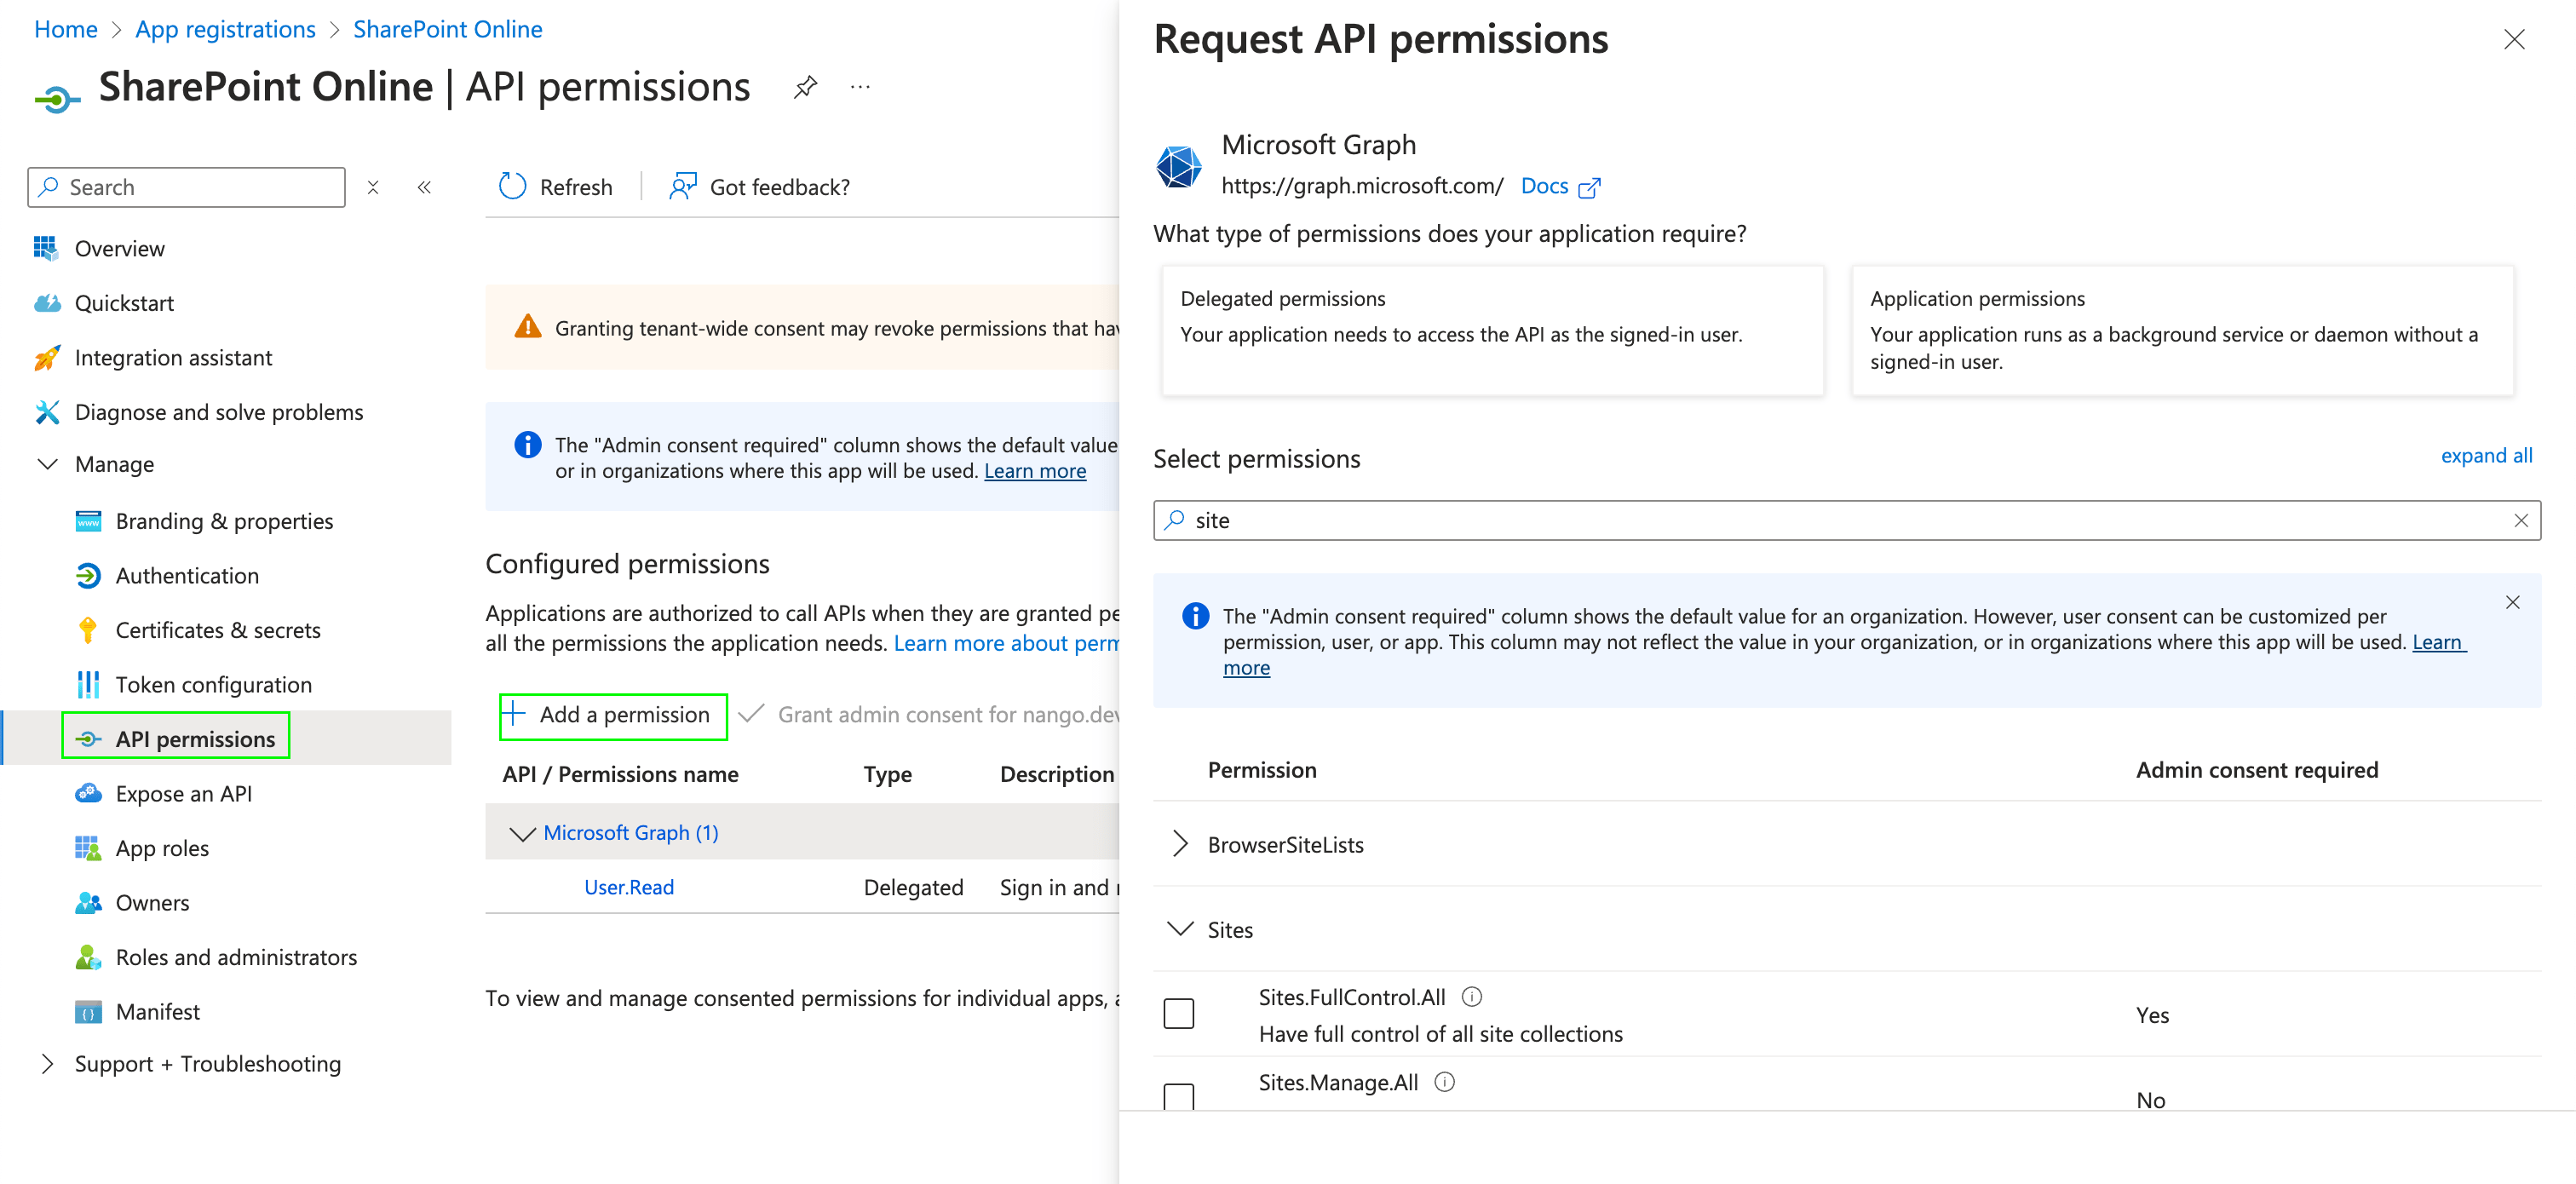Go to Authentication in the sidebar
The width and height of the screenshot is (2576, 1184).
point(186,575)
